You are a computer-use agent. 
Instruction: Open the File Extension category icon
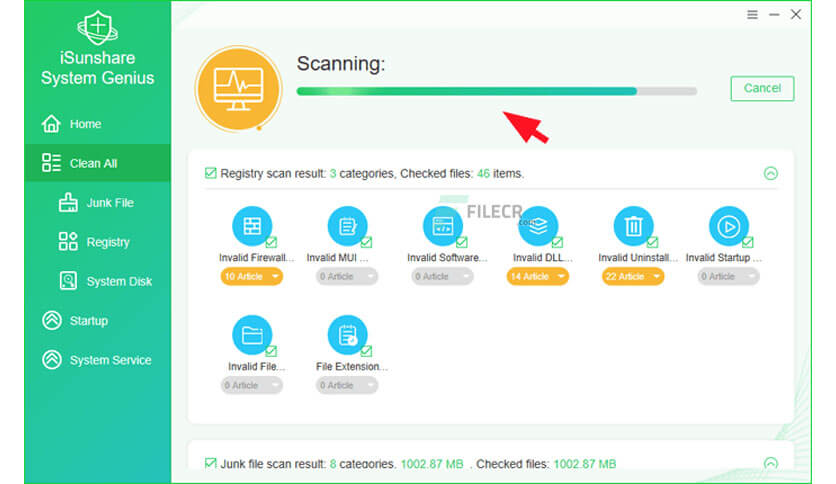click(348, 335)
